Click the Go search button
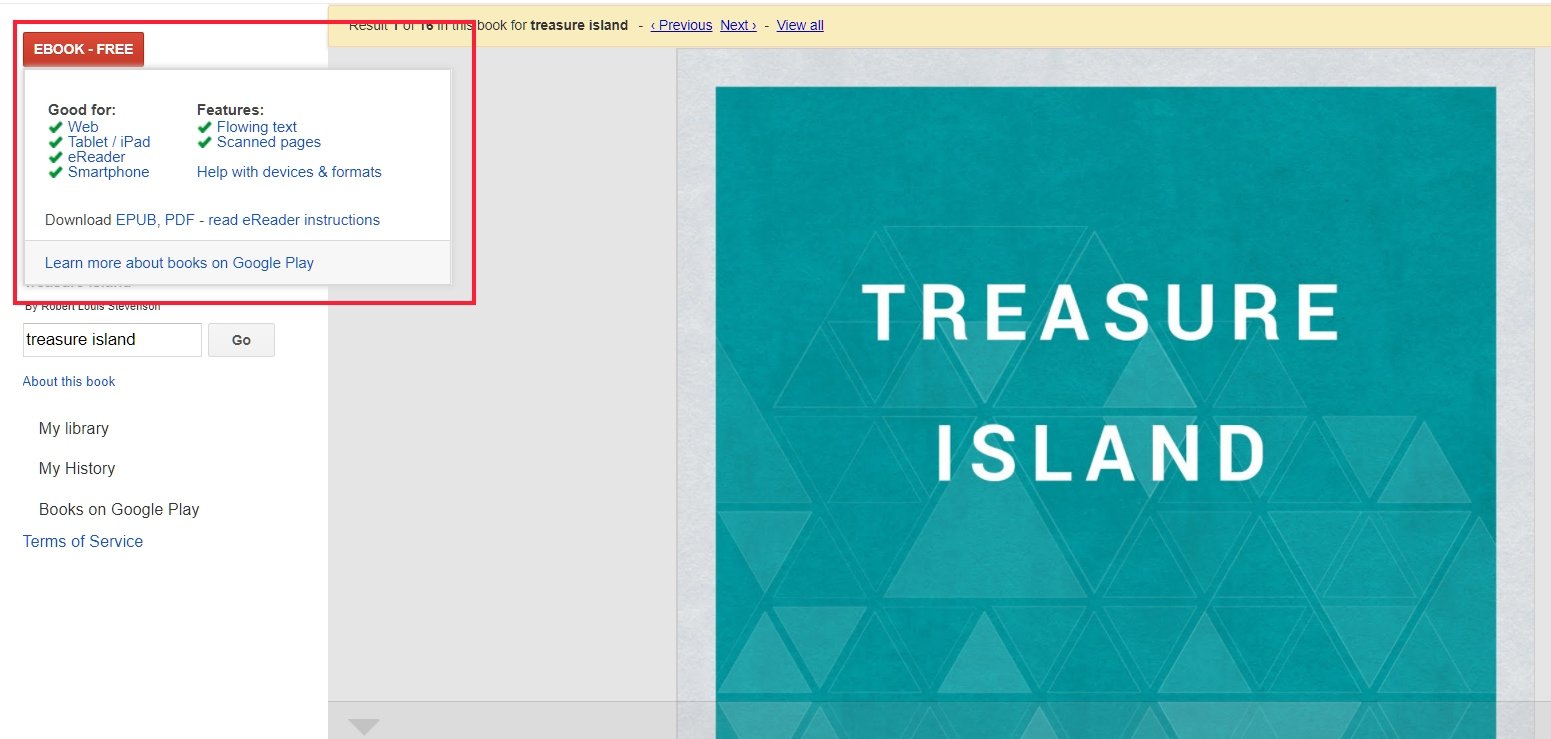Image resolution: width=1551 pixels, height=739 pixels. 241,340
